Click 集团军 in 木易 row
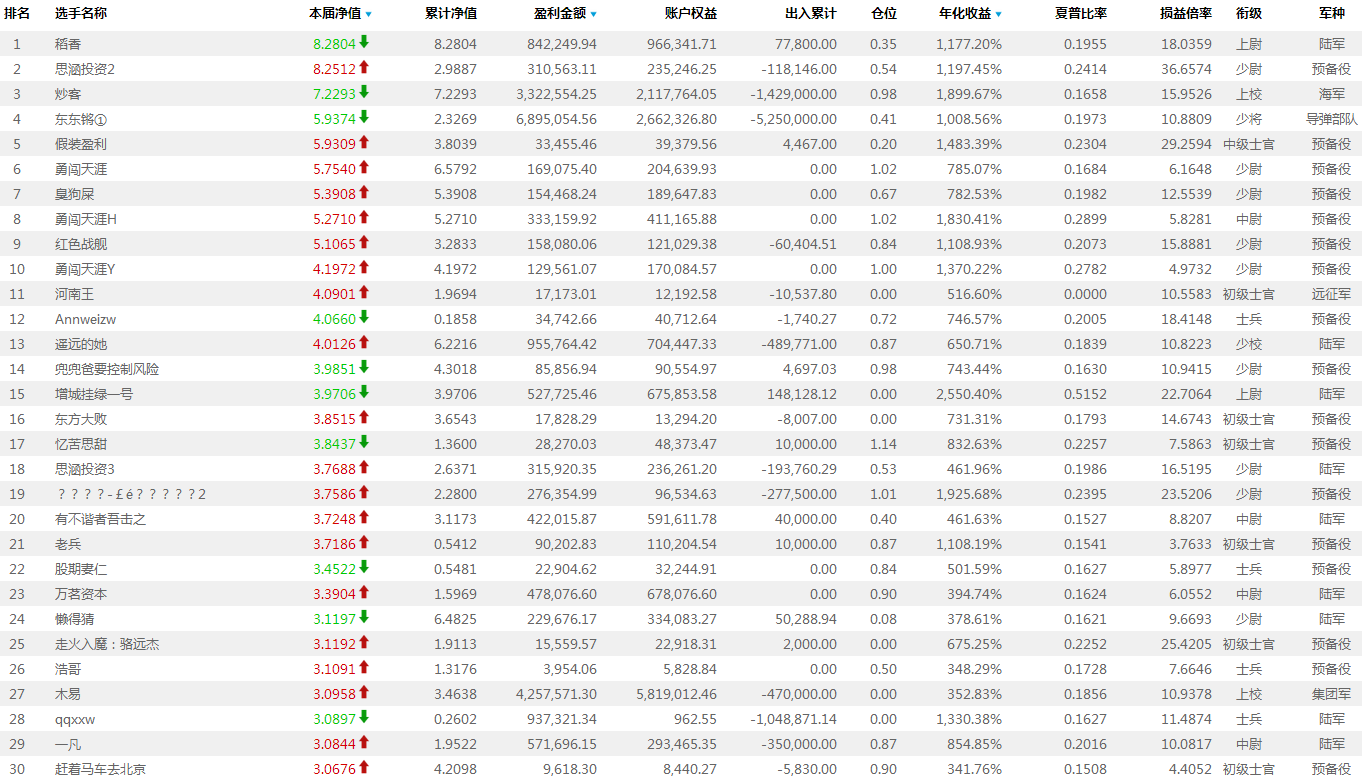1362x780 pixels. [1332, 694]
